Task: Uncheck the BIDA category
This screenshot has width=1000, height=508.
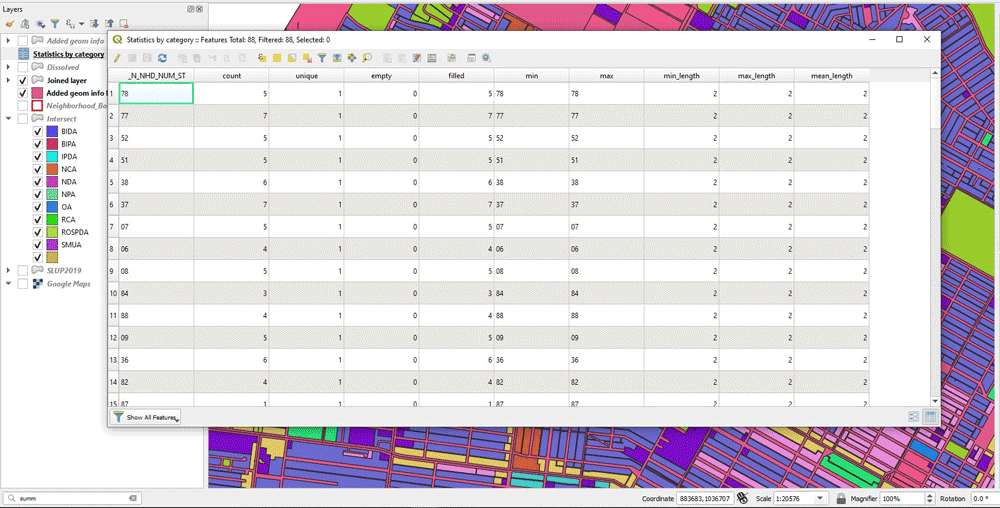Action: [x=38, y=131]
